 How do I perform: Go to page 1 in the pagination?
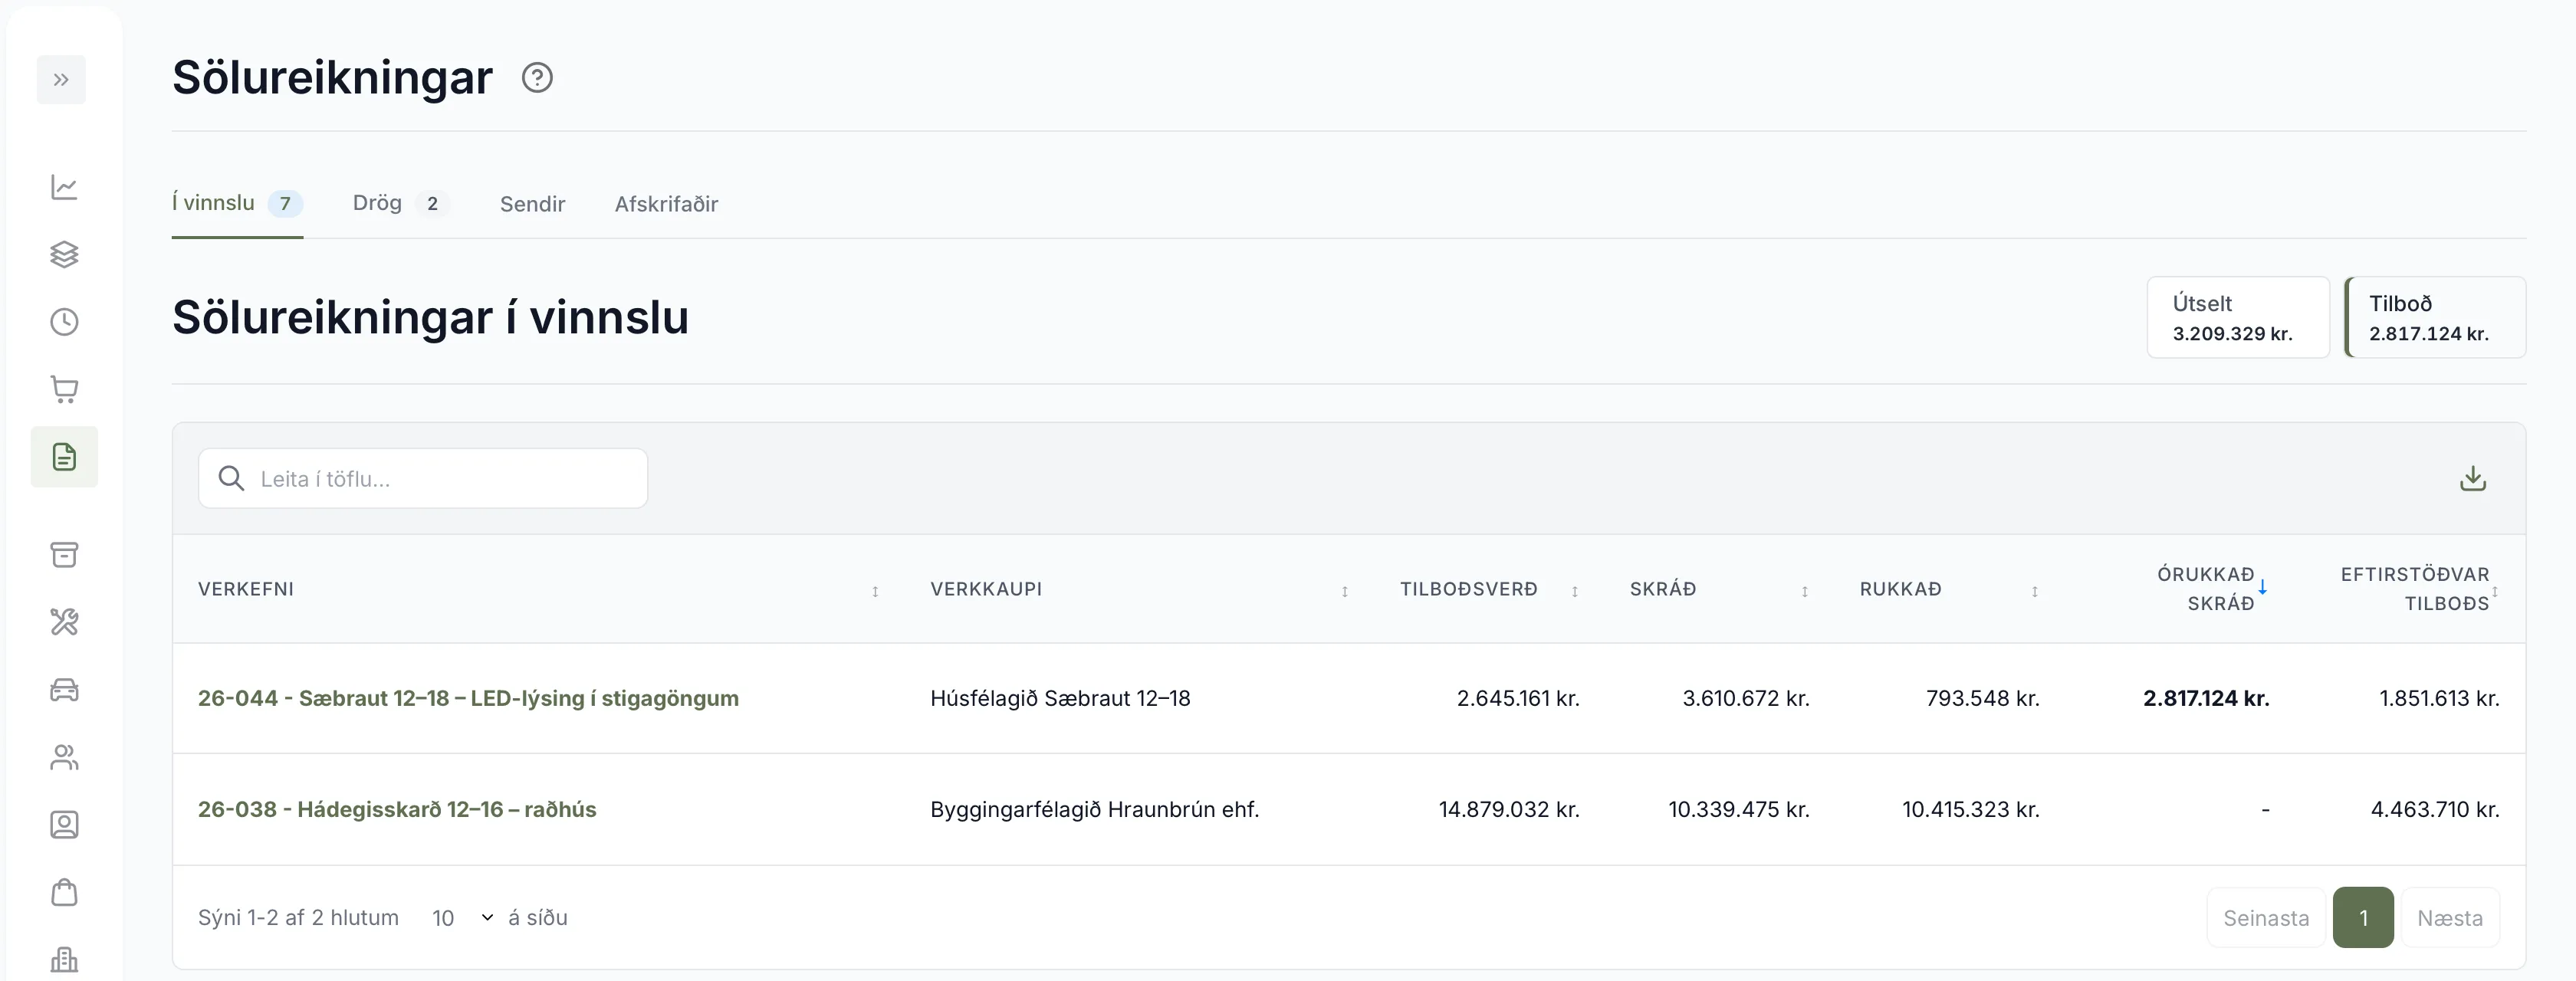click(2363, 918)
